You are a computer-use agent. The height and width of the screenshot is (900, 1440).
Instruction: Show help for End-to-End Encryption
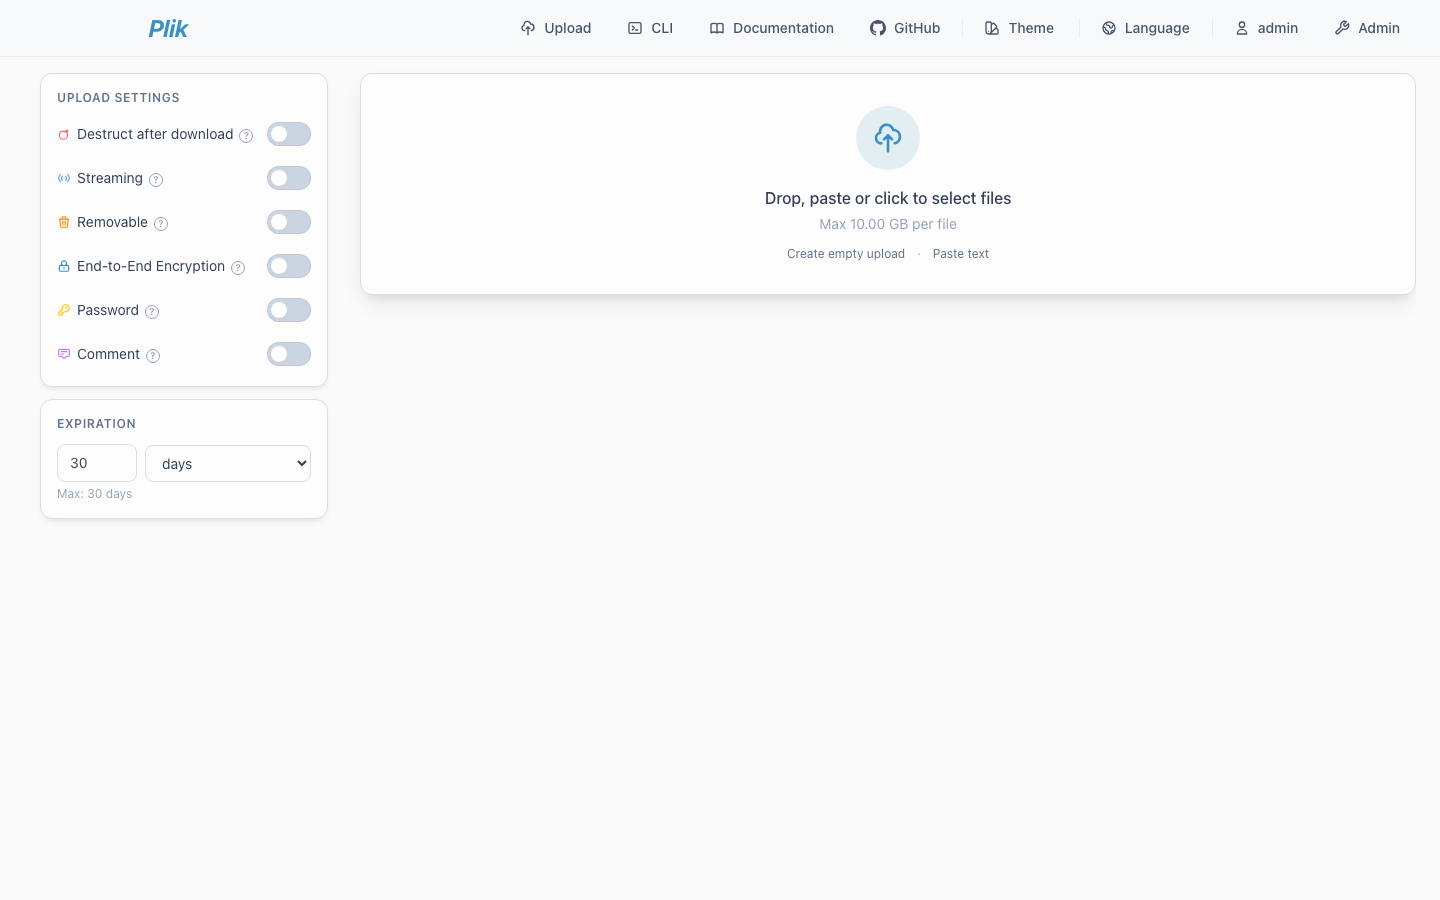(x=238, y=268)
